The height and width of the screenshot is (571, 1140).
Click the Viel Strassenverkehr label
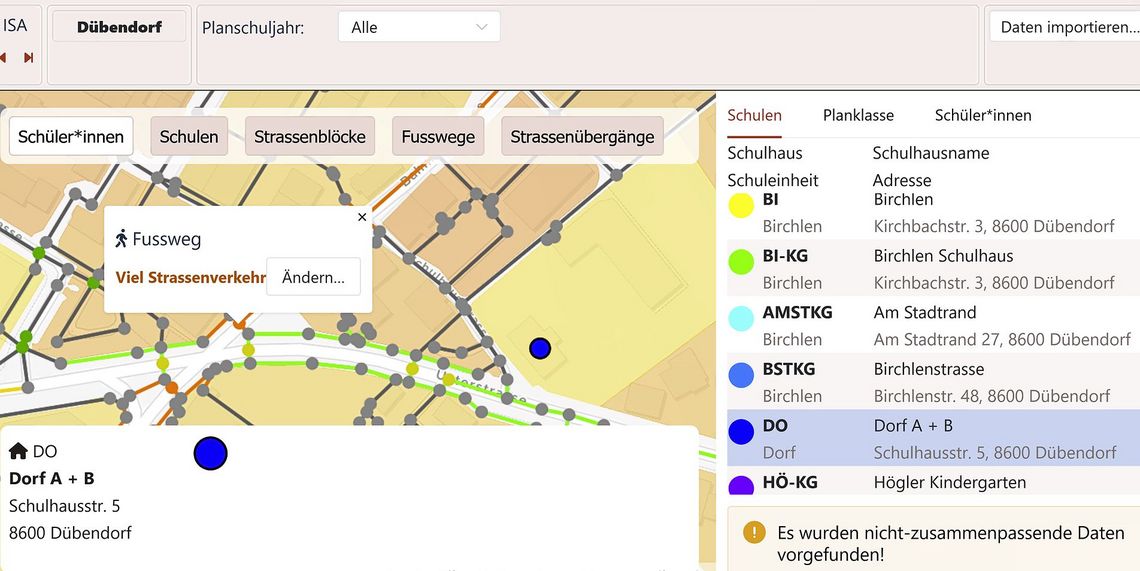click(x=190, y=277)
